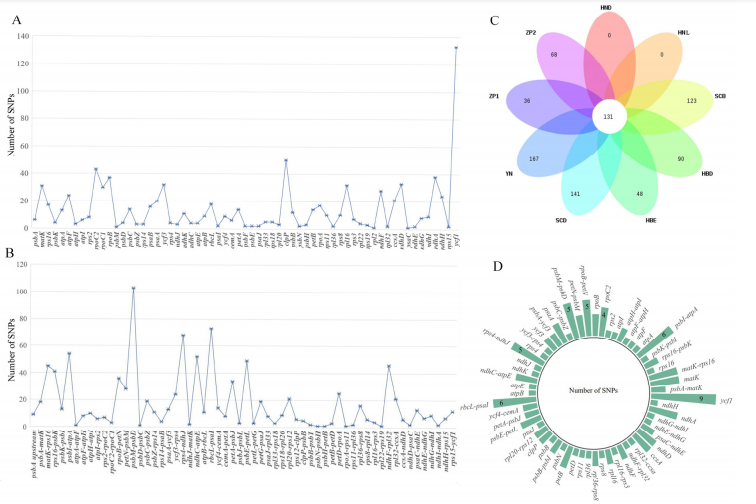Click the ycf1 peak marker in panel A
The height and width of the screenshot is (504, 756).
tap(456, 48)
